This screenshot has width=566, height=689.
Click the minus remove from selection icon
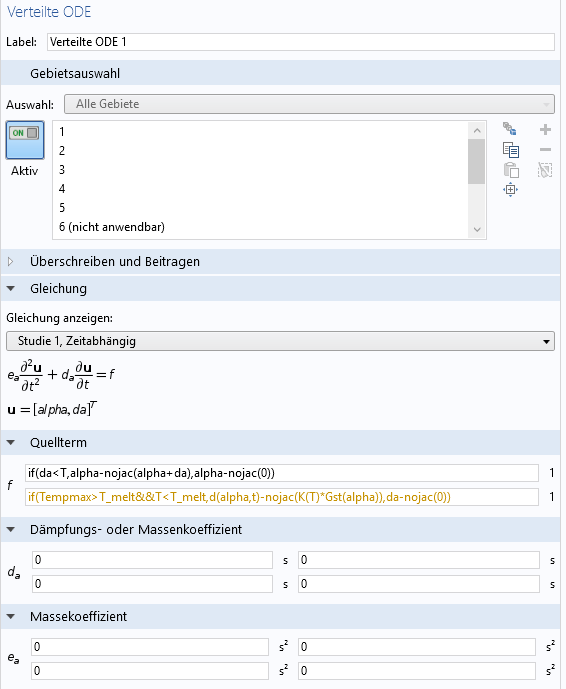pyautogui.click(x=545, y=150)
